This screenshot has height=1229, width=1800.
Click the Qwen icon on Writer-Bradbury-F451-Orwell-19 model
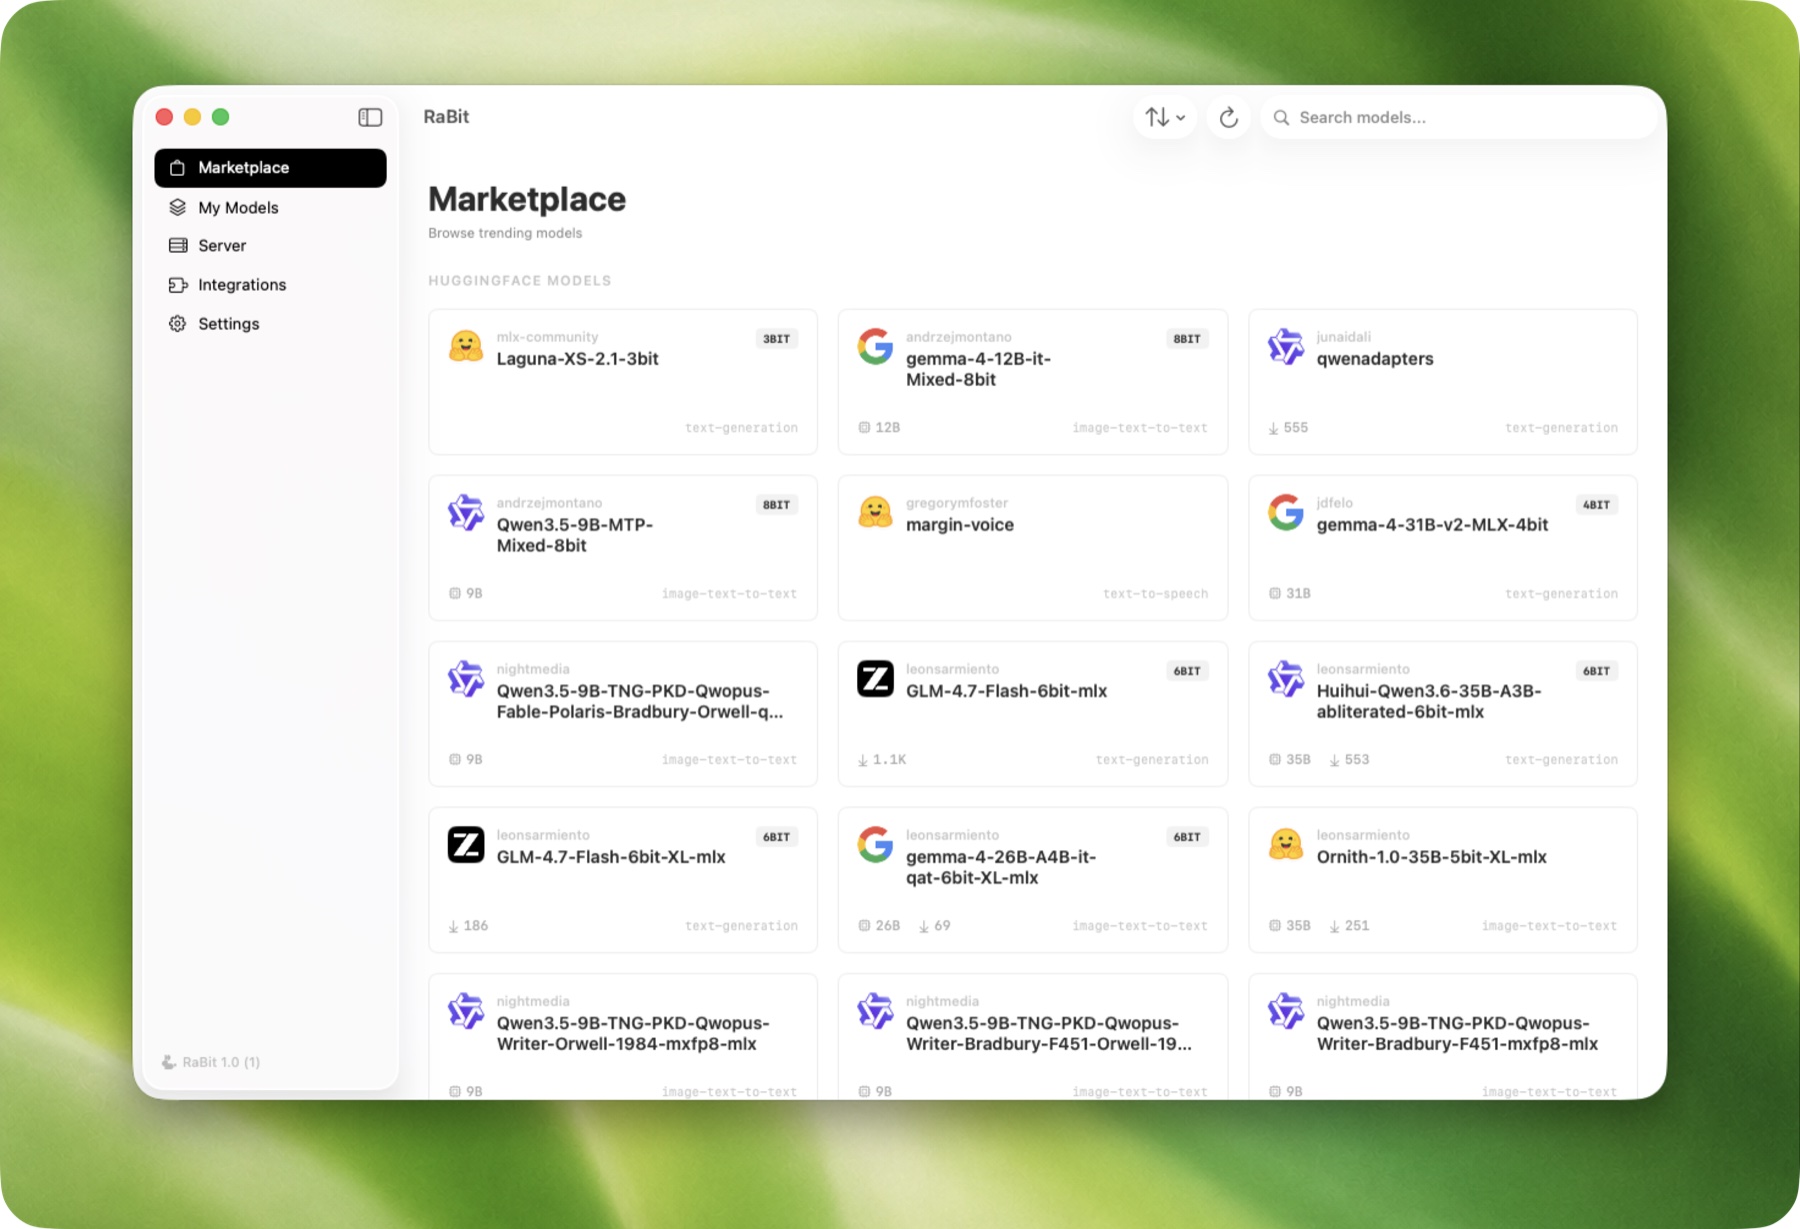[875, 1010]
